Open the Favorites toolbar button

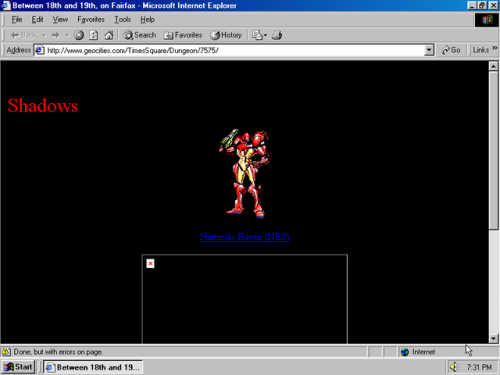coord(183,35)
